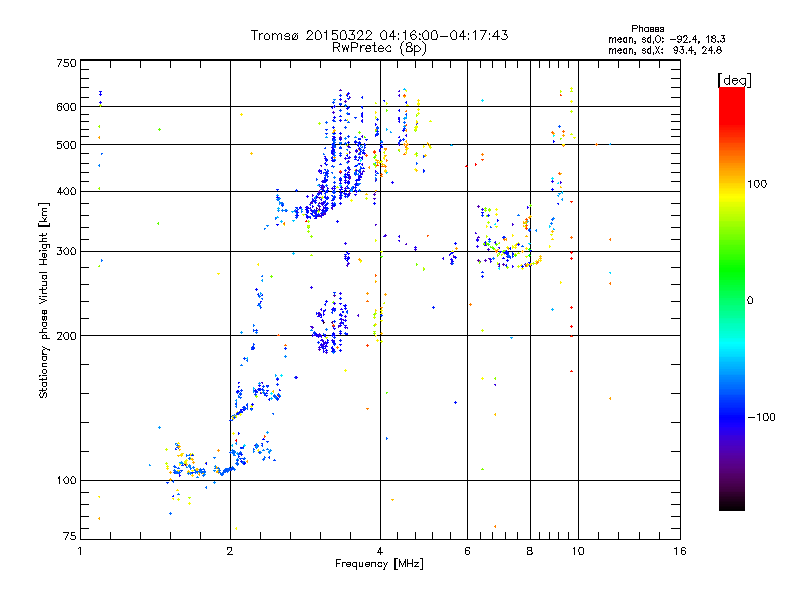Image resolution: width=800 pixels, height=600 pixels.
Task: Click the colorbar label '100'
Action: click(x=757, y=184)
